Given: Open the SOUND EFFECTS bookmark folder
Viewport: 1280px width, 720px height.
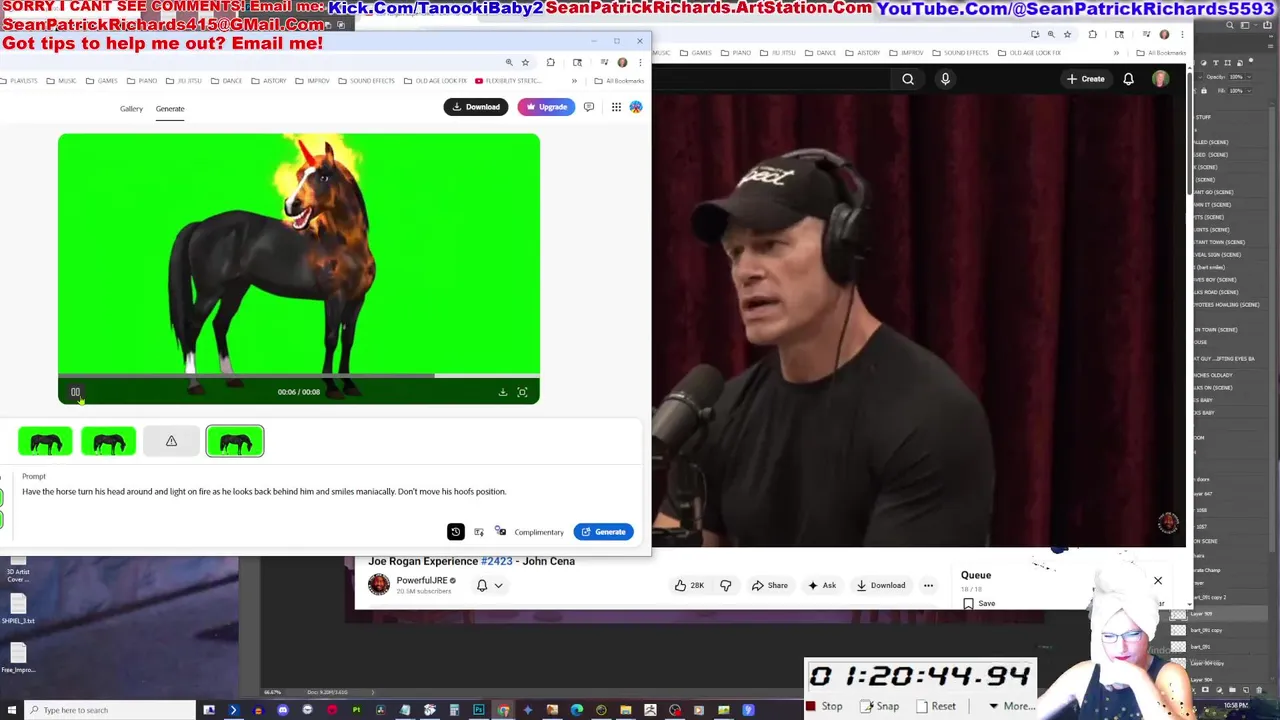Looking at the screenshot, I should click(367, 81).
